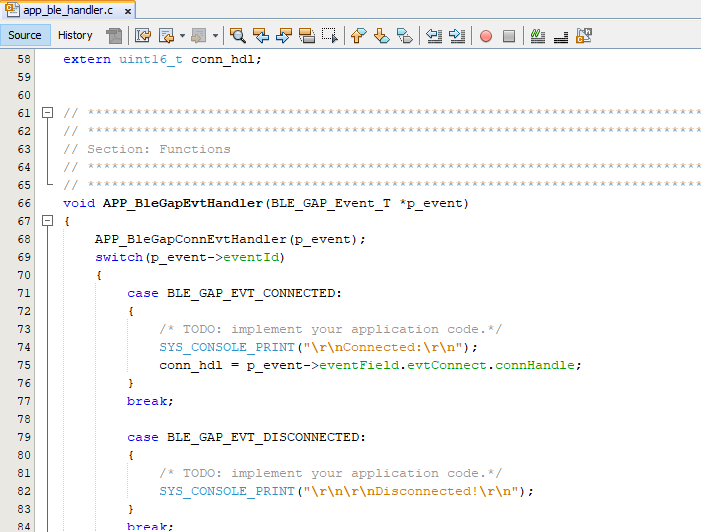Click the Find Selection magnifier icon
This screenshot has height=532, width=701.
click(x=238, y=36)
